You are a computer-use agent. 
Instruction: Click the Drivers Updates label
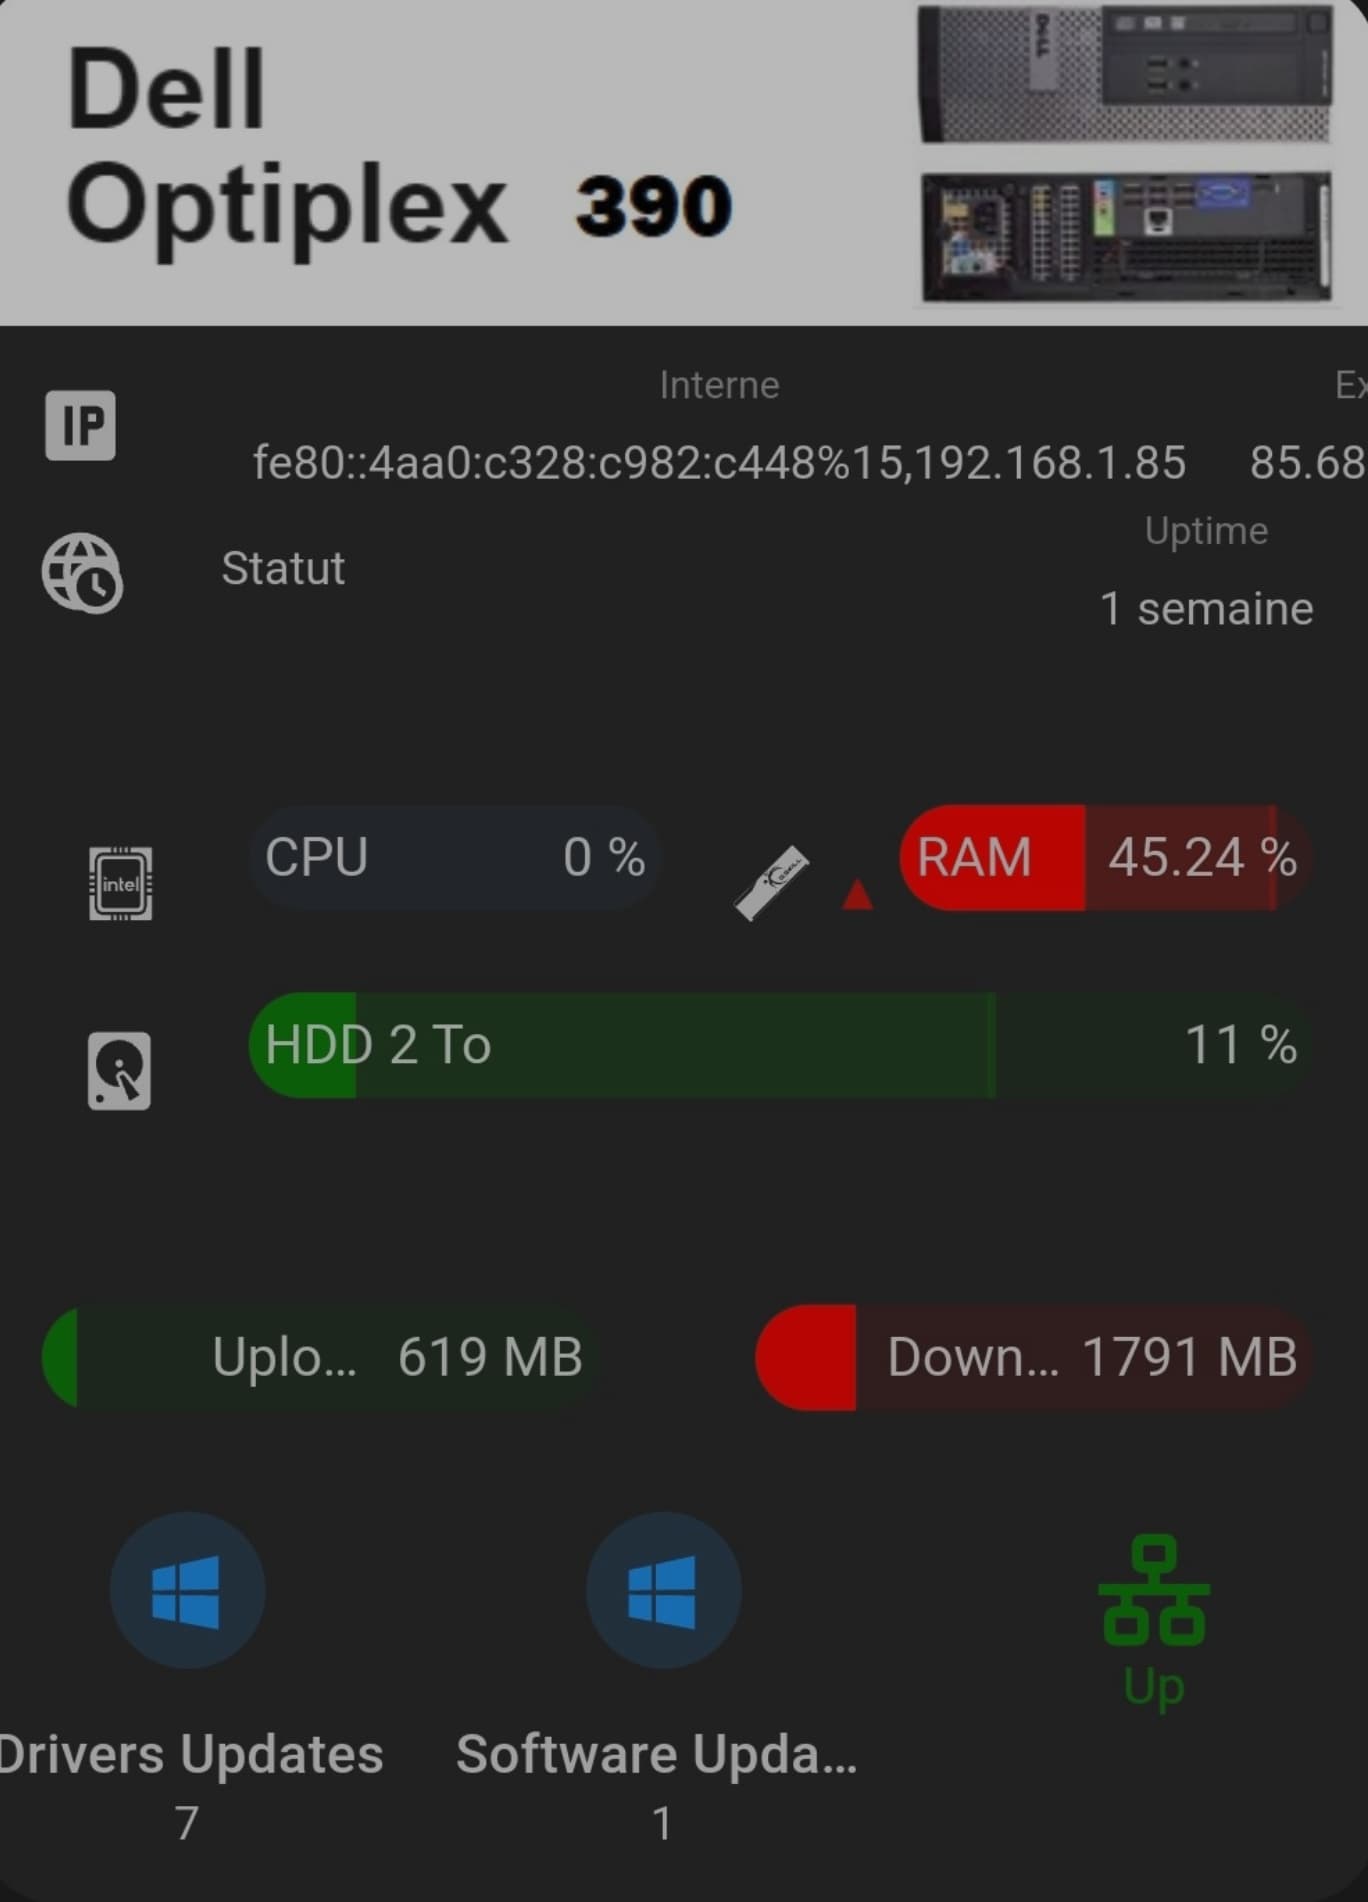point(190,1754)
